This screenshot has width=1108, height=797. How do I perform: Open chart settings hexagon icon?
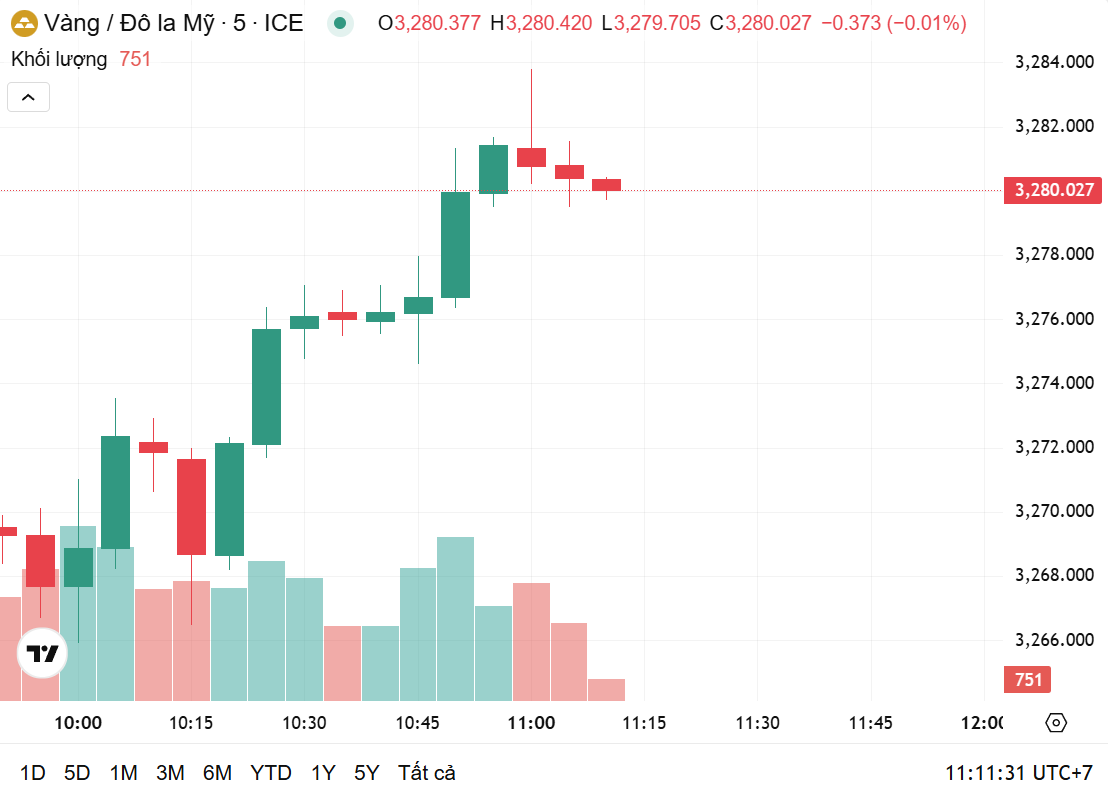(x=1056, y=723)
